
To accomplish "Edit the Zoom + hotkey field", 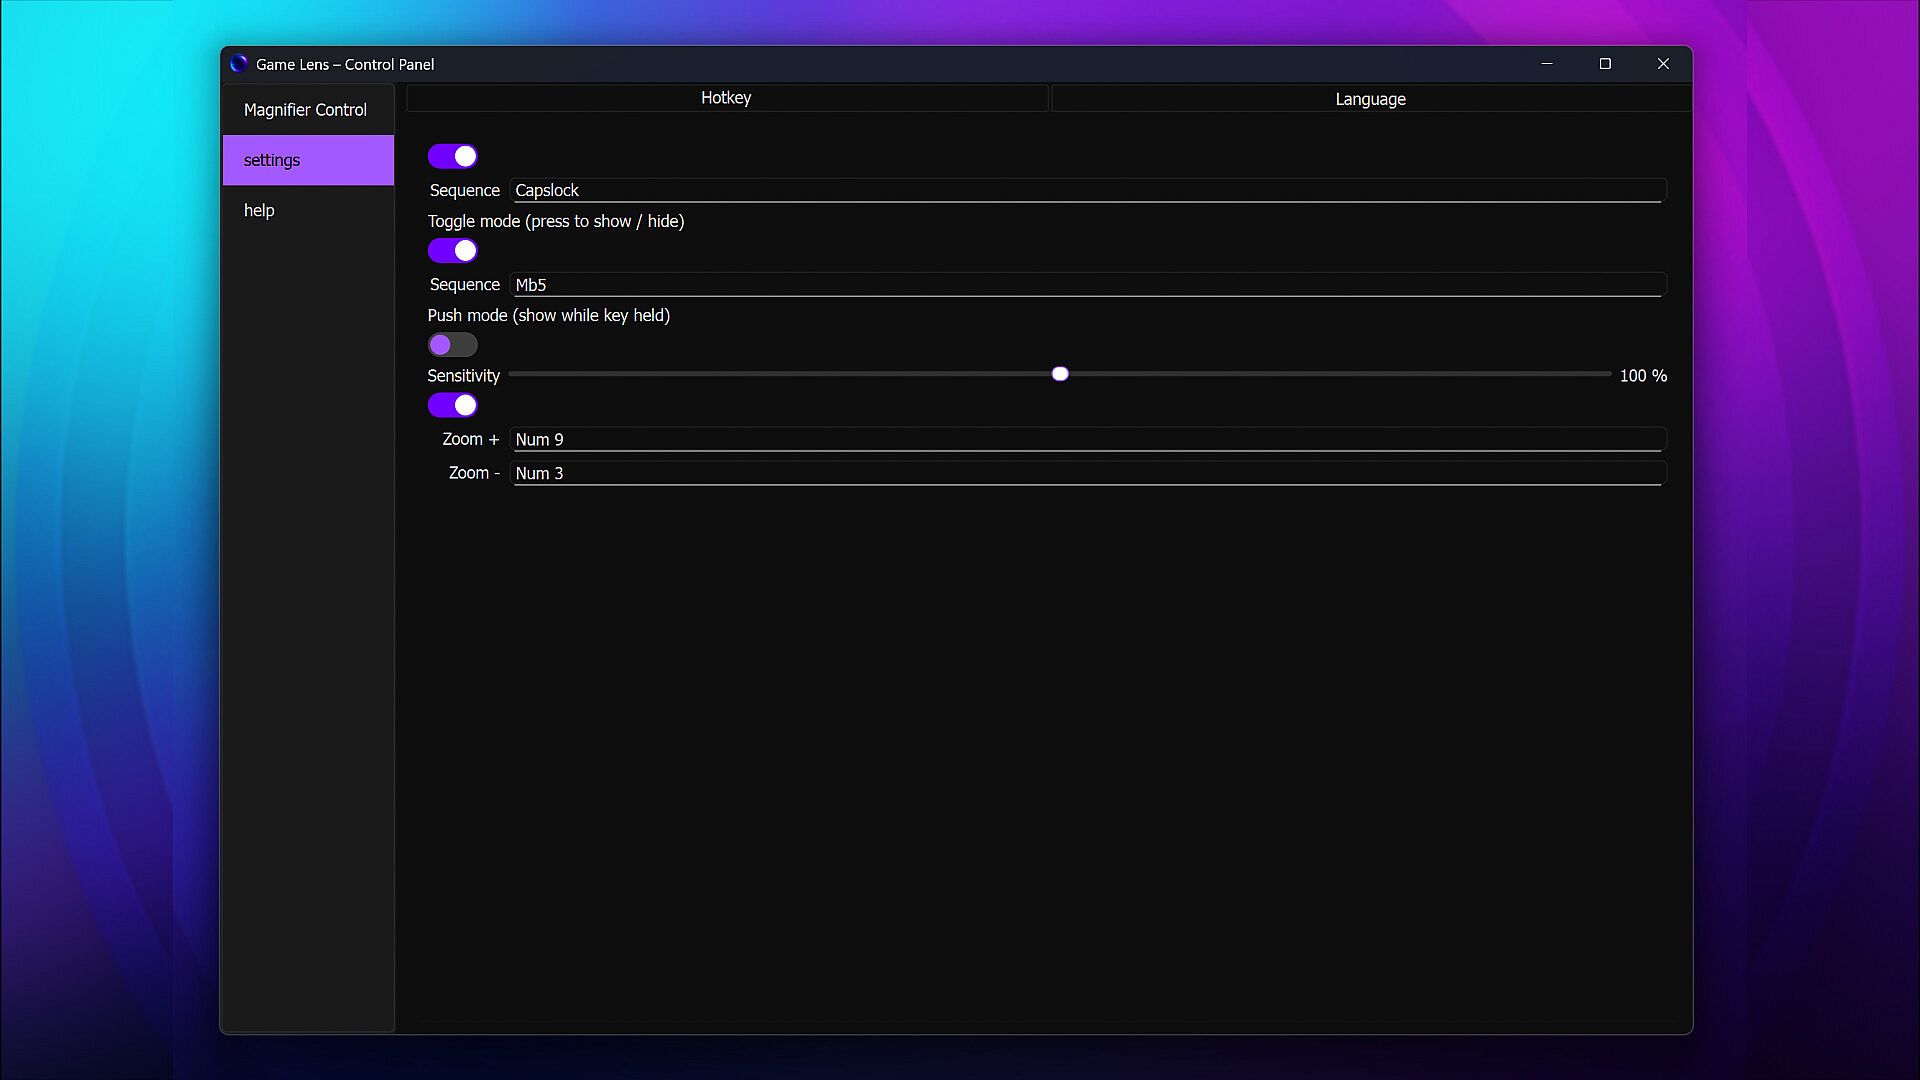I will click(x=1086, y=440).
